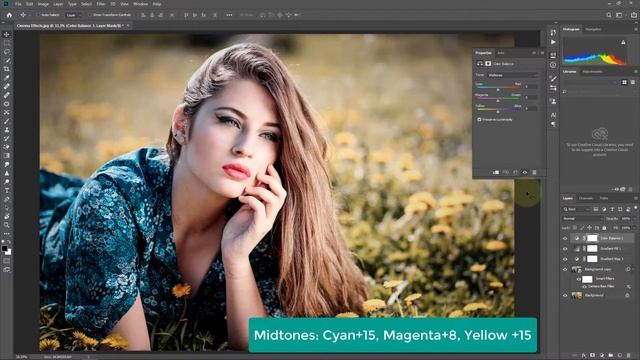Viewport: 640px width, 360px height.
Task: Select the Hand tool
Action: tap(7, 216)
